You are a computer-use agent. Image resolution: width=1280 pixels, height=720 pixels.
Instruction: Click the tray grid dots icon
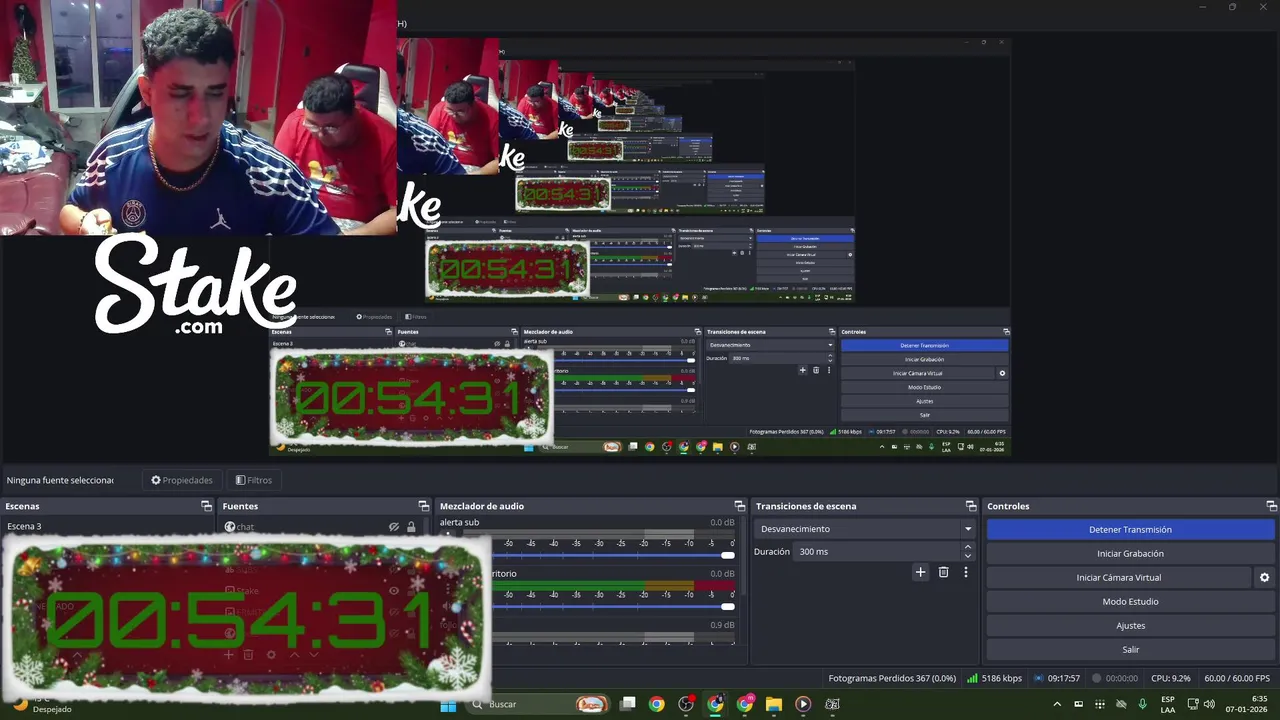[x=1100, y=704]
